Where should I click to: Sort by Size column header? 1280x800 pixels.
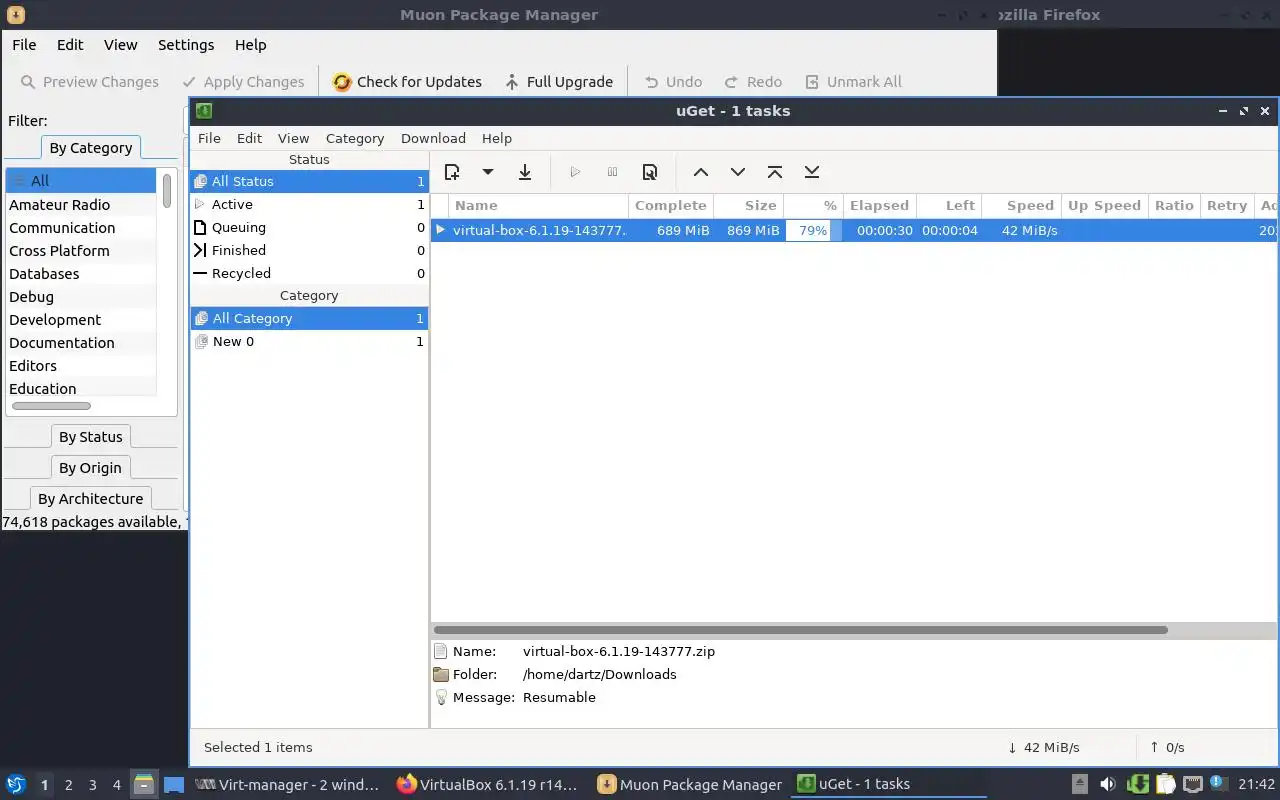[748, 205]
